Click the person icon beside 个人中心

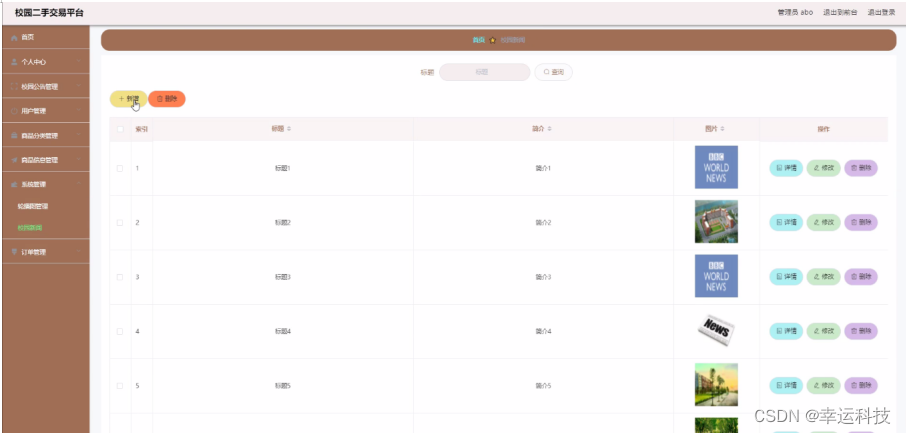click(x=14, y=62)
